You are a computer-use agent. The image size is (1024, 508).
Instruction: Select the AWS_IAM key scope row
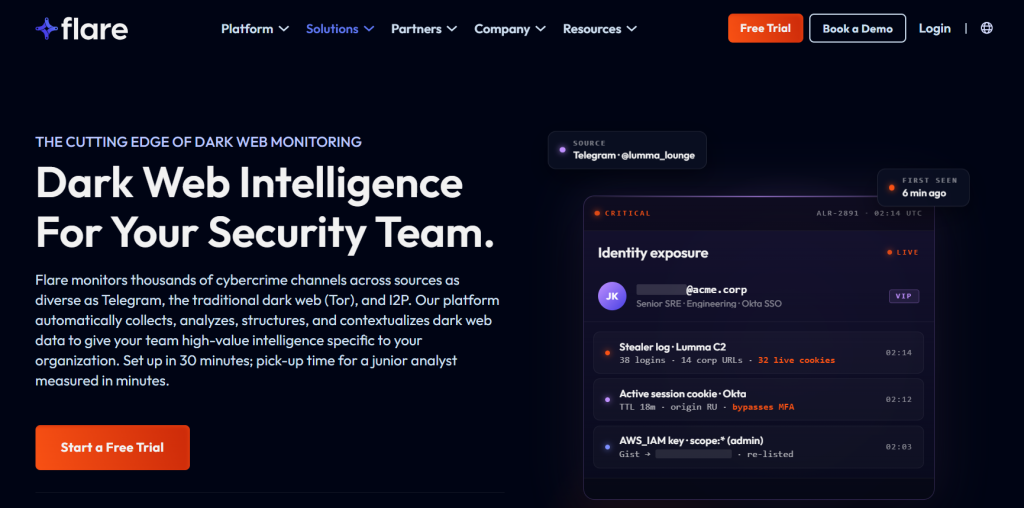(758, 447)
